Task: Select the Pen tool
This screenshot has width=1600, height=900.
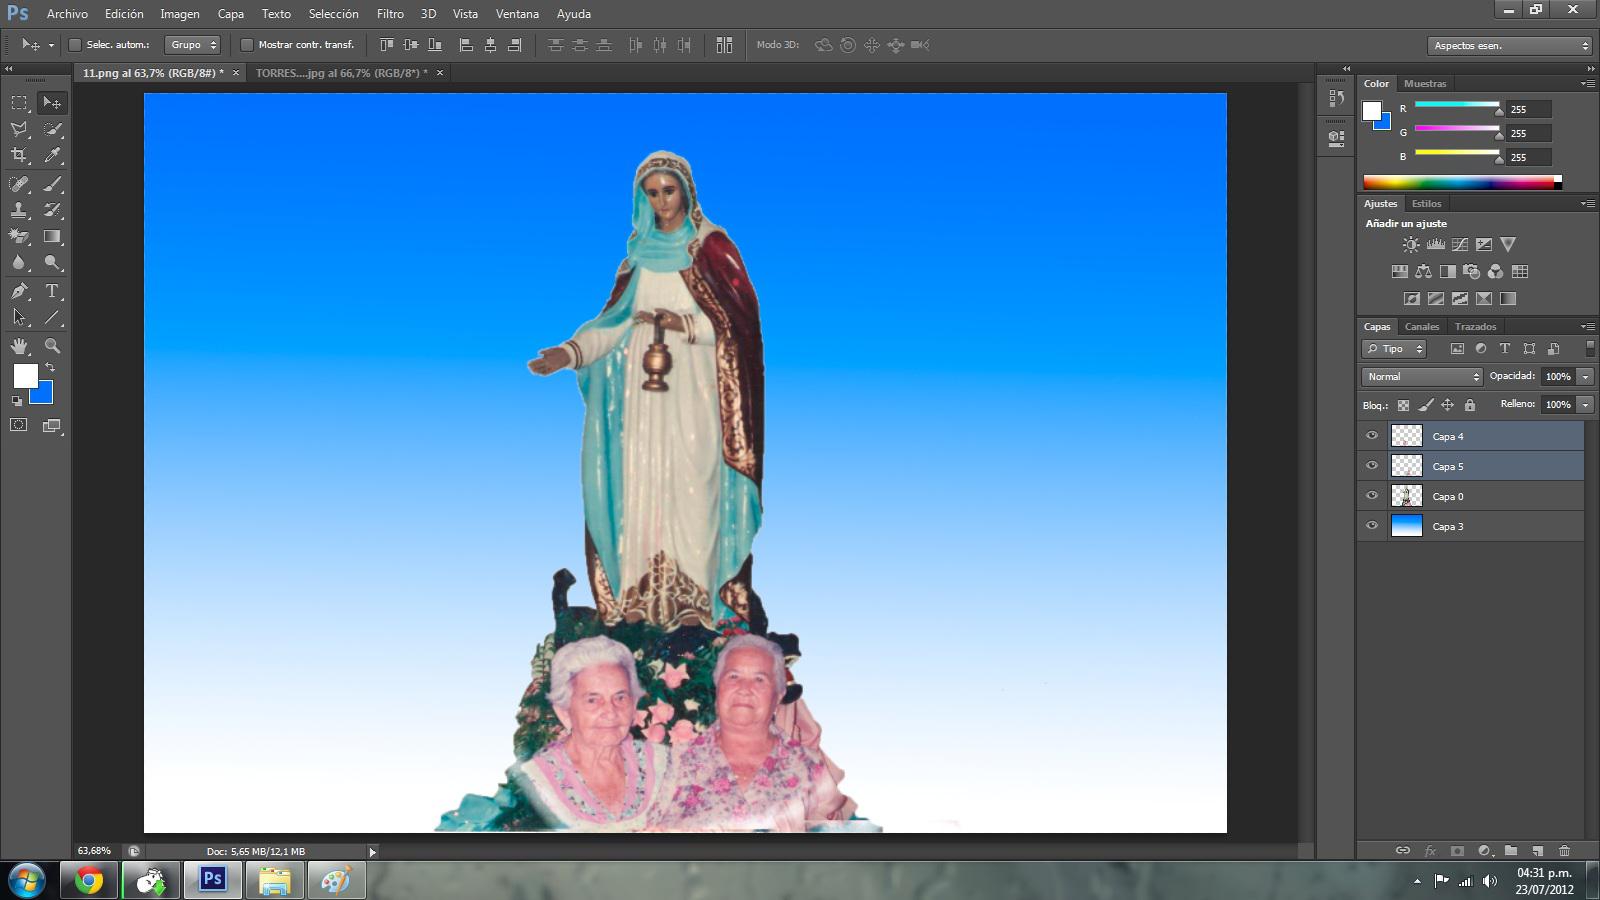Action: click(x=19, y=291)
